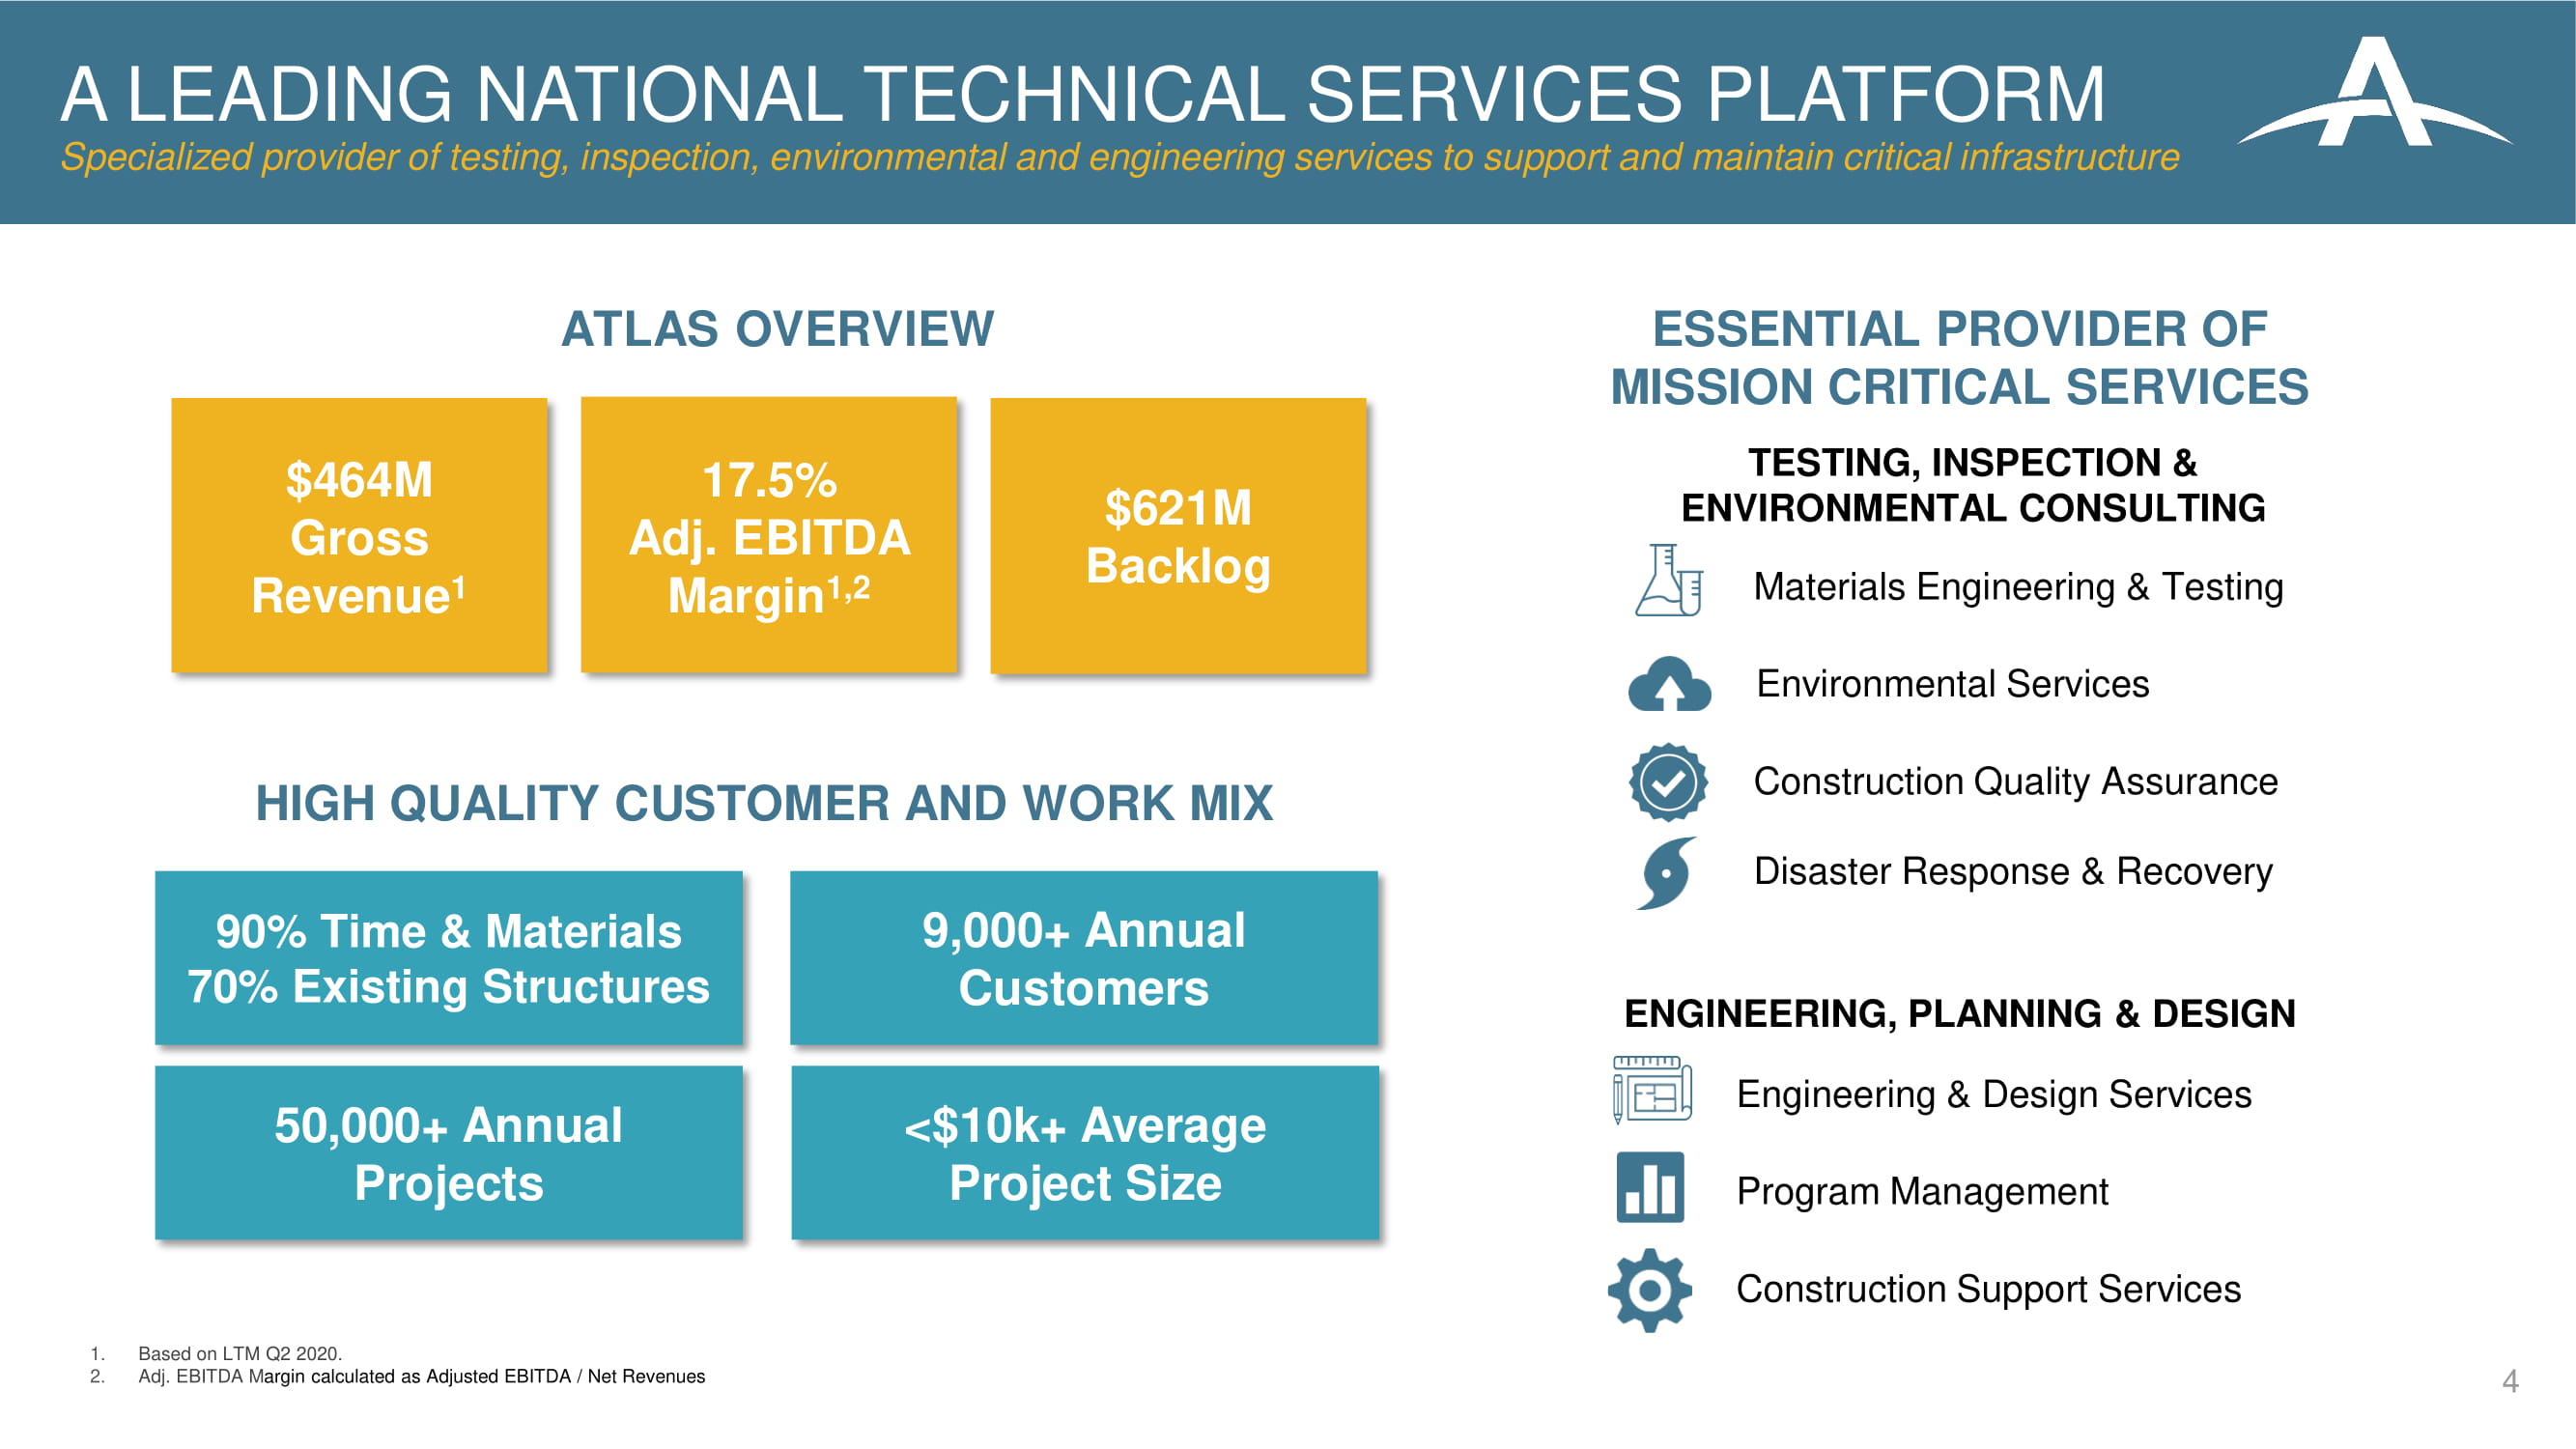Click 'Construction Support Services' text
Screen dimensions: 2576x1449
click(x=1989, y=1290)
